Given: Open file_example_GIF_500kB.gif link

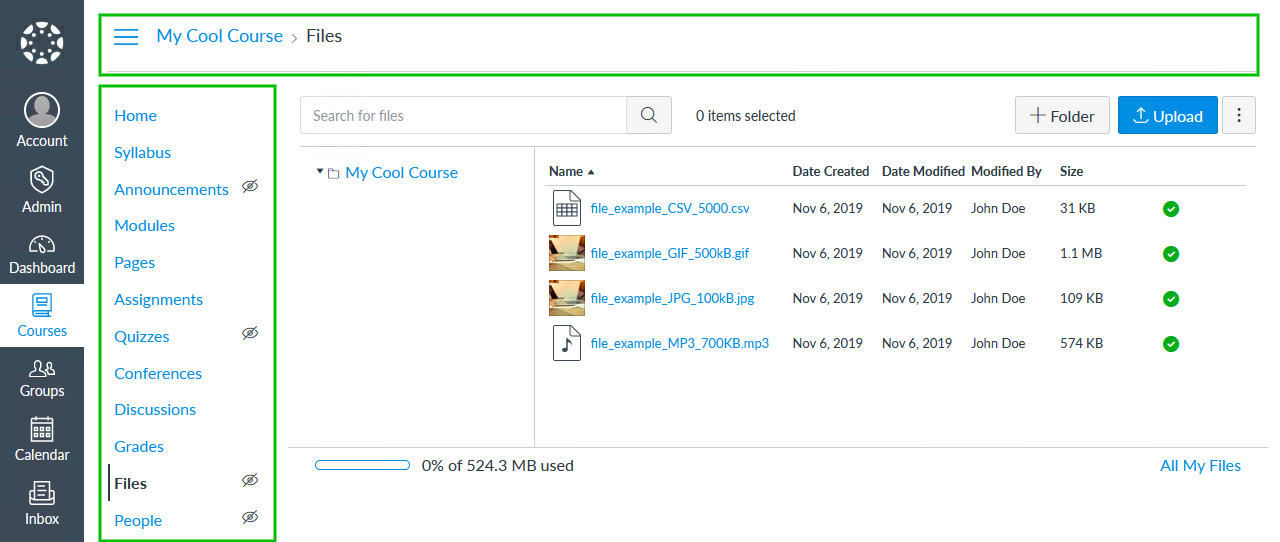Looking at the screenshot, I should [x=670, y=253].
